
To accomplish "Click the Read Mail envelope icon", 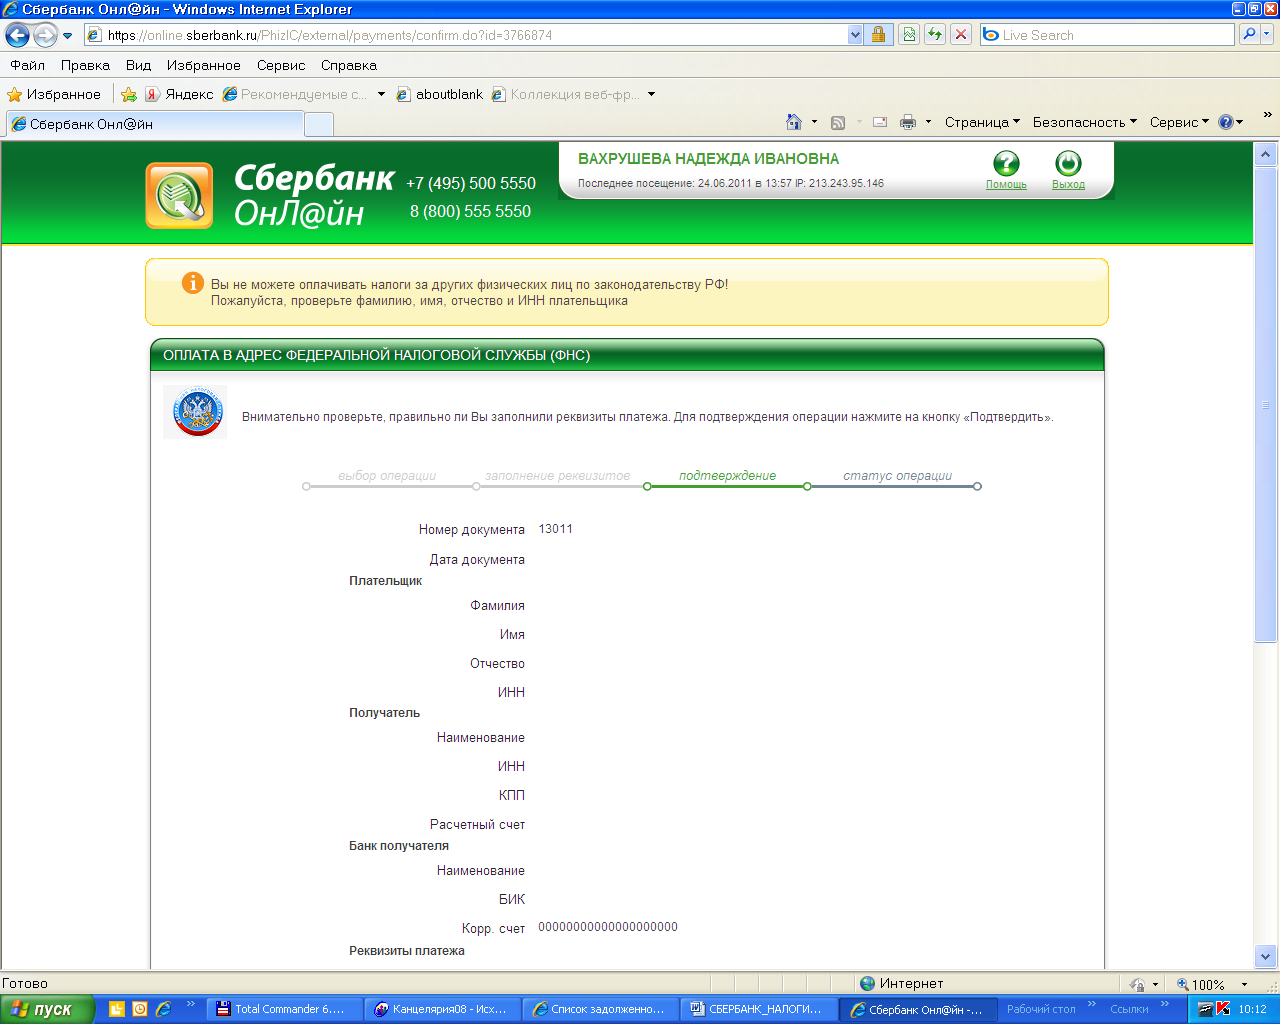I will 880,122.
